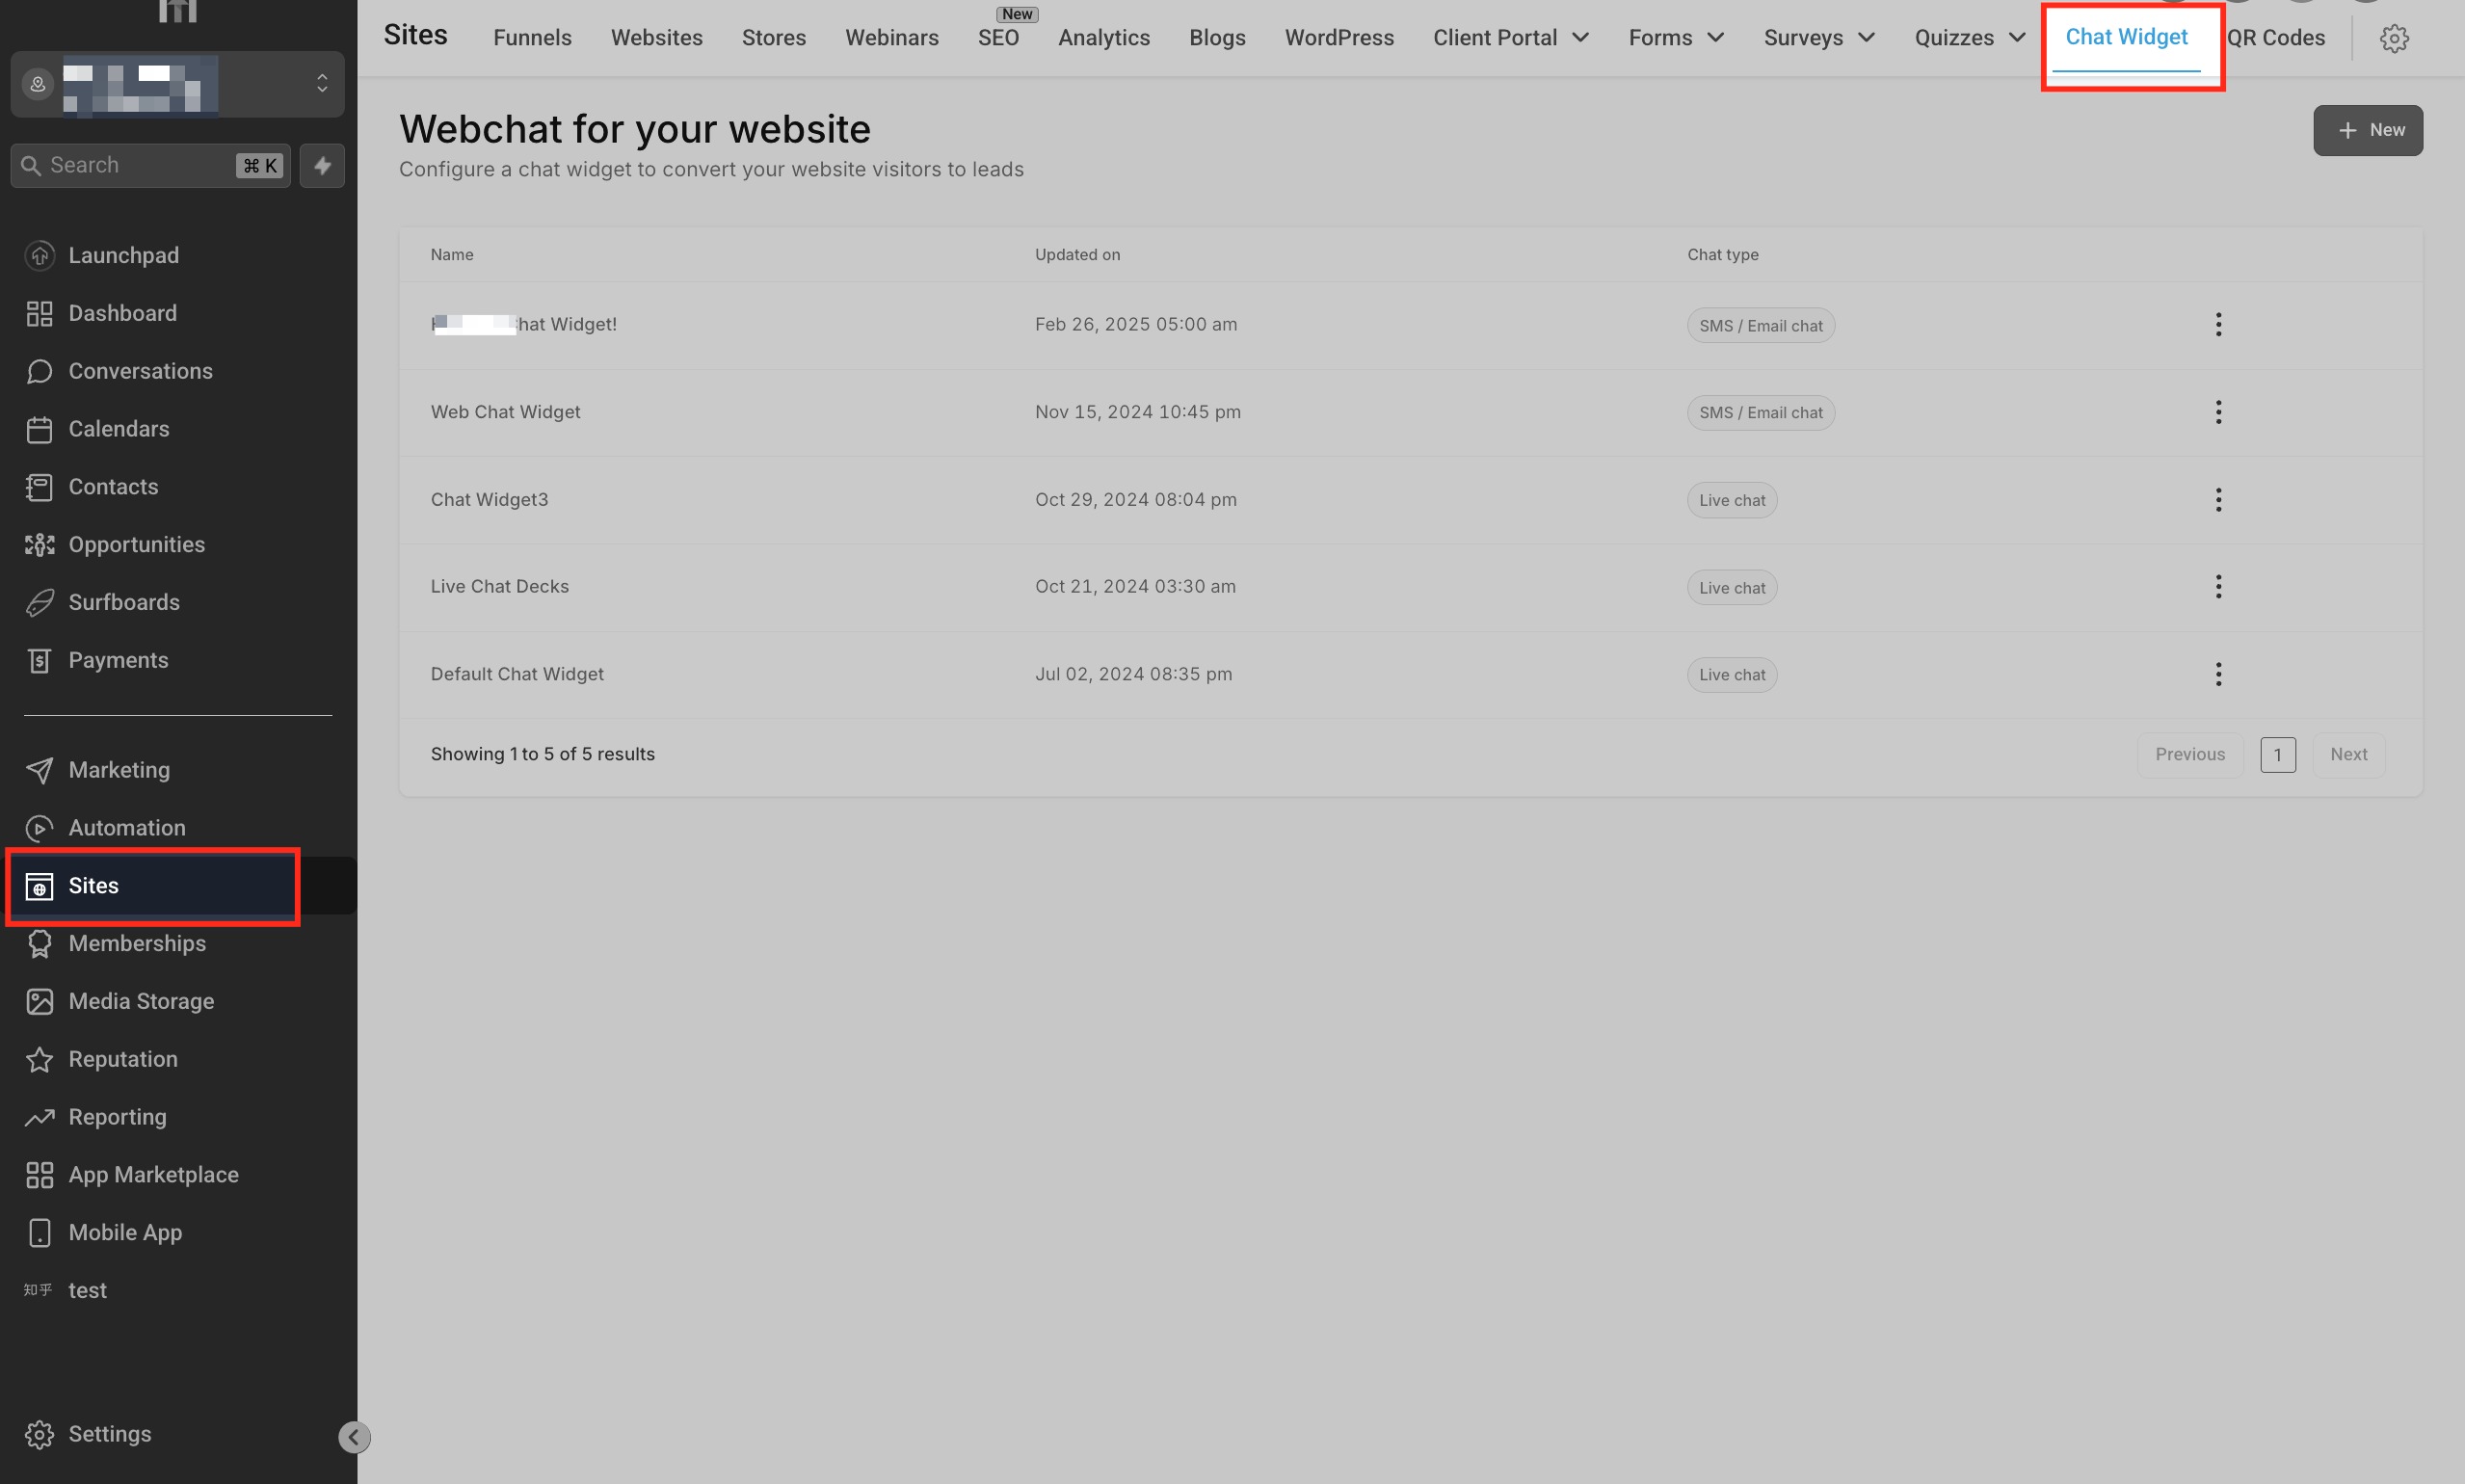Open Opportunities in sidebar
This screenshot has height=1484, width=2465.
136,544
